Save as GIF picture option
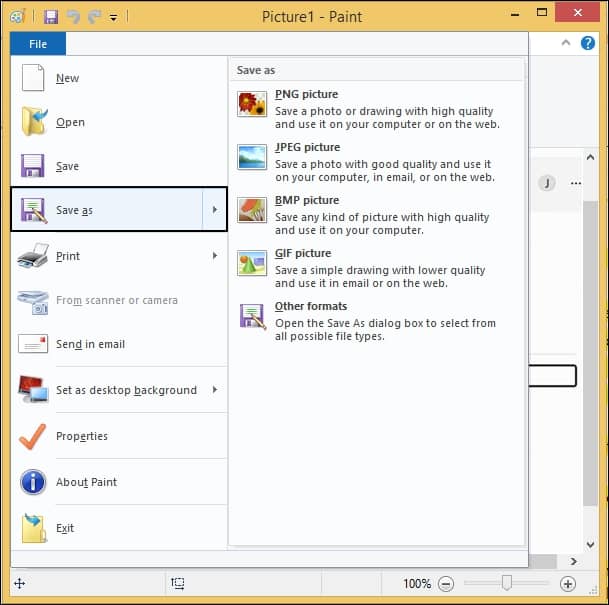Screen dimensions: 609x605 377,268
